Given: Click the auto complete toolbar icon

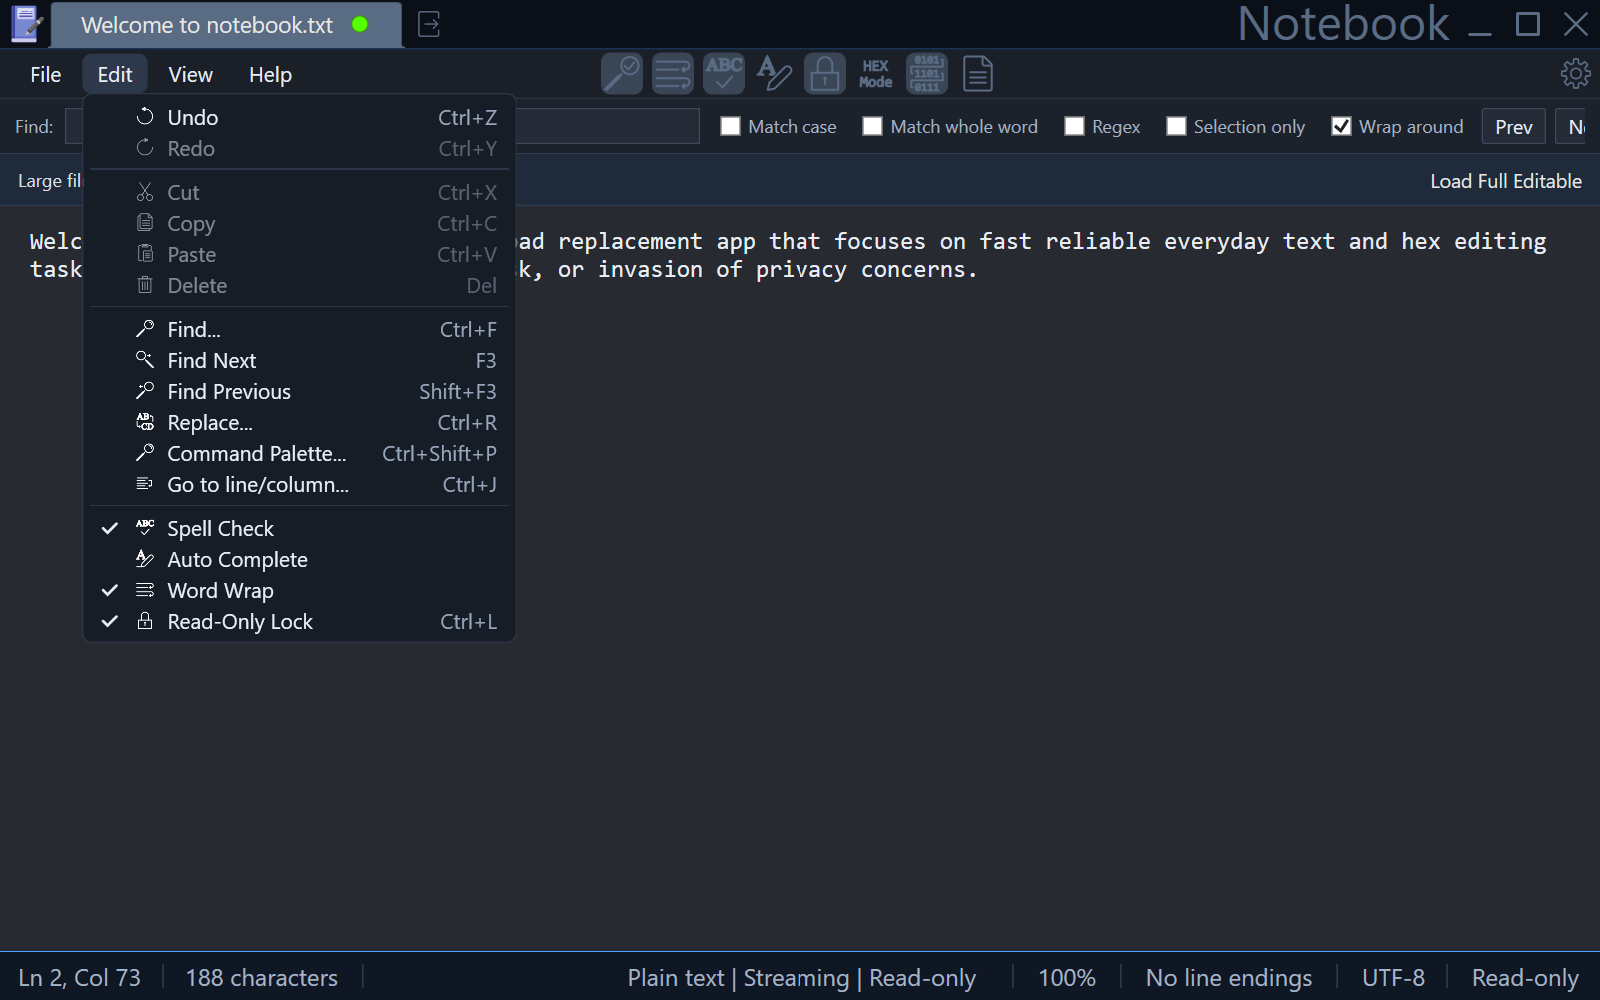Looking at the screenshot, I should 774,74.
